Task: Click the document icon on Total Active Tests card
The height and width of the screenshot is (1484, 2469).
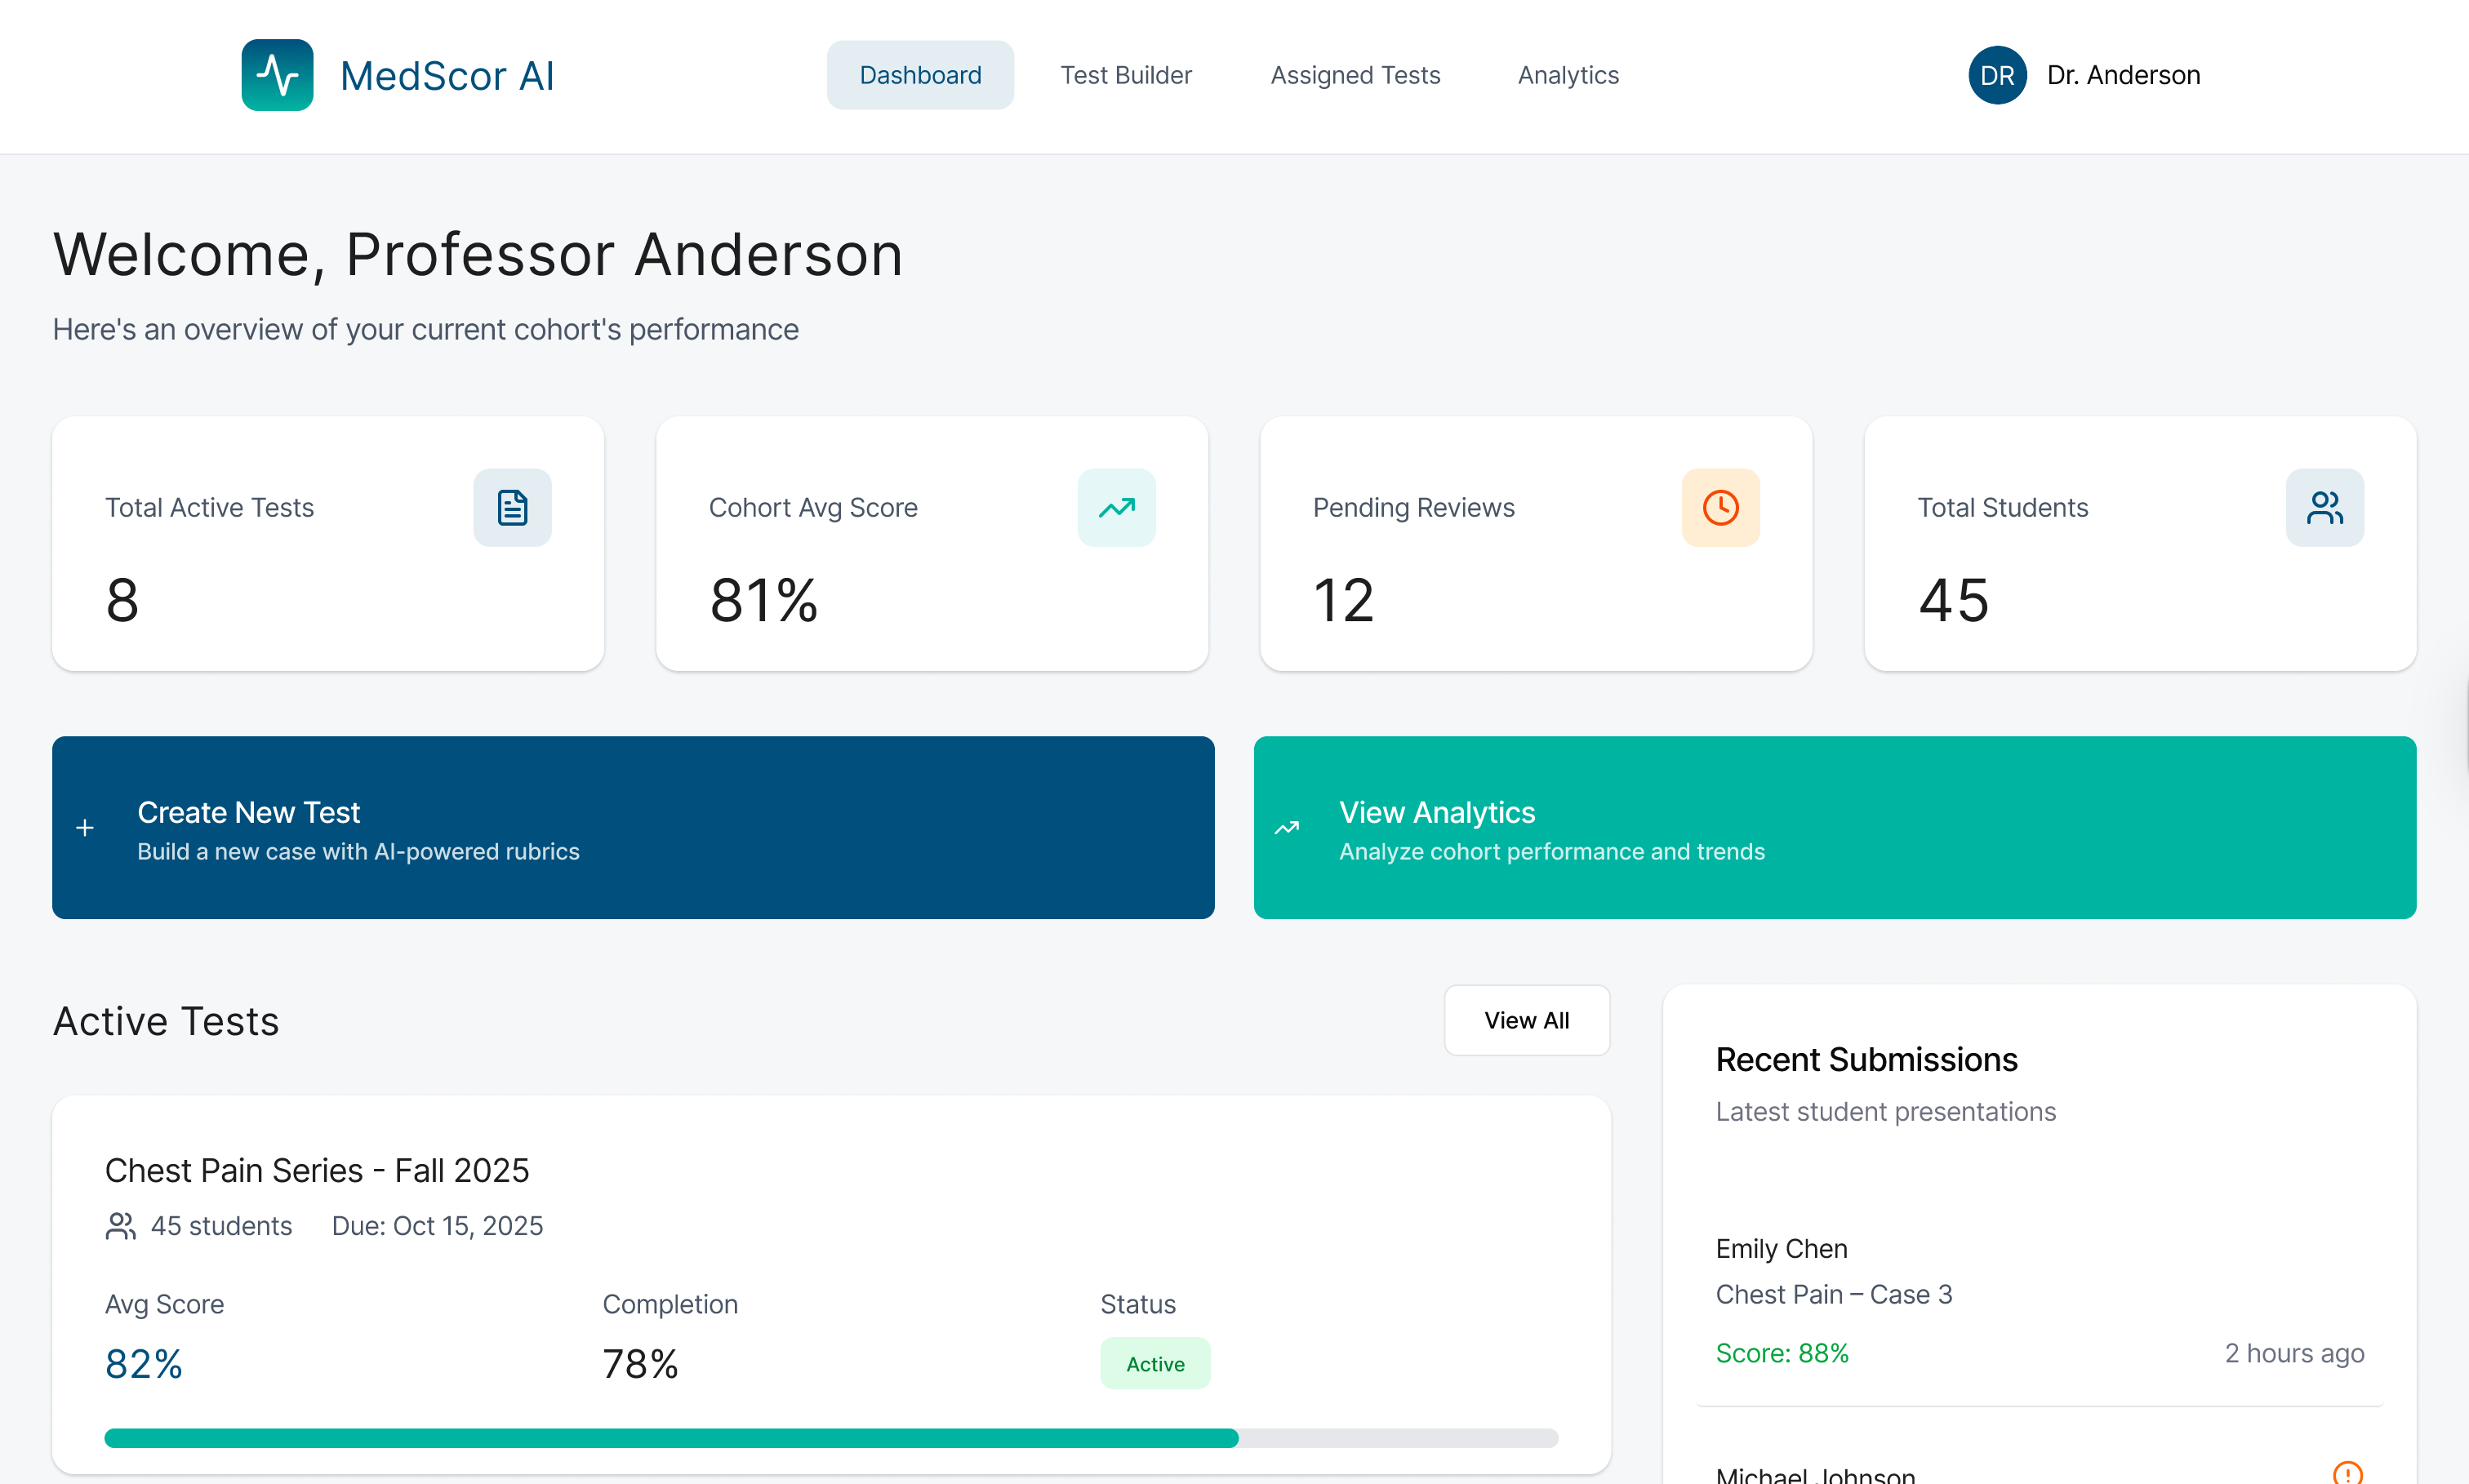Action: point(511,507)
